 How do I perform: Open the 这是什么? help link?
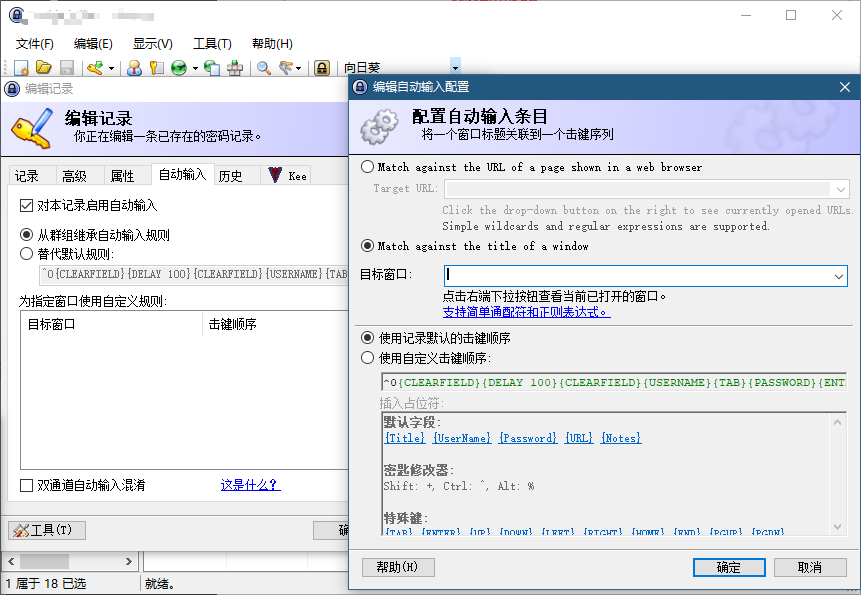tap(250, 485)
